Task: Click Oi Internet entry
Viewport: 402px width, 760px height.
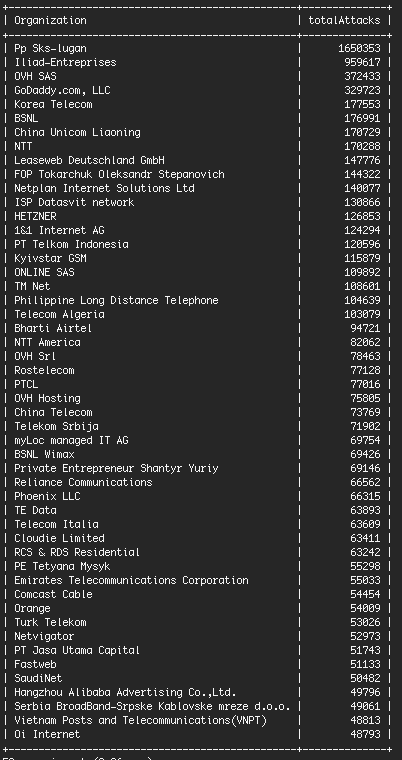Action: [x=48, y=735]
